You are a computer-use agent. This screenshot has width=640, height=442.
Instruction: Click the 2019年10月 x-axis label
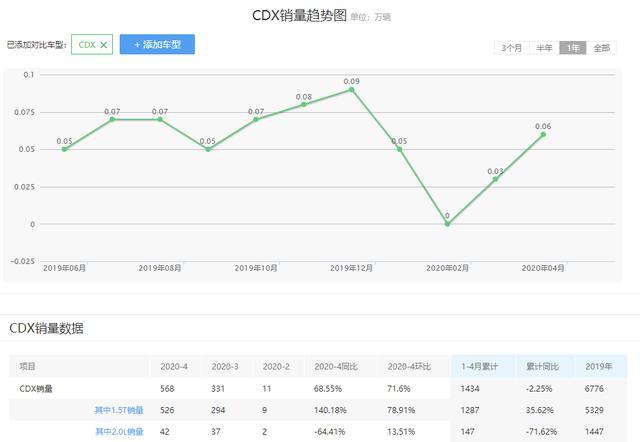pos(256,268)
